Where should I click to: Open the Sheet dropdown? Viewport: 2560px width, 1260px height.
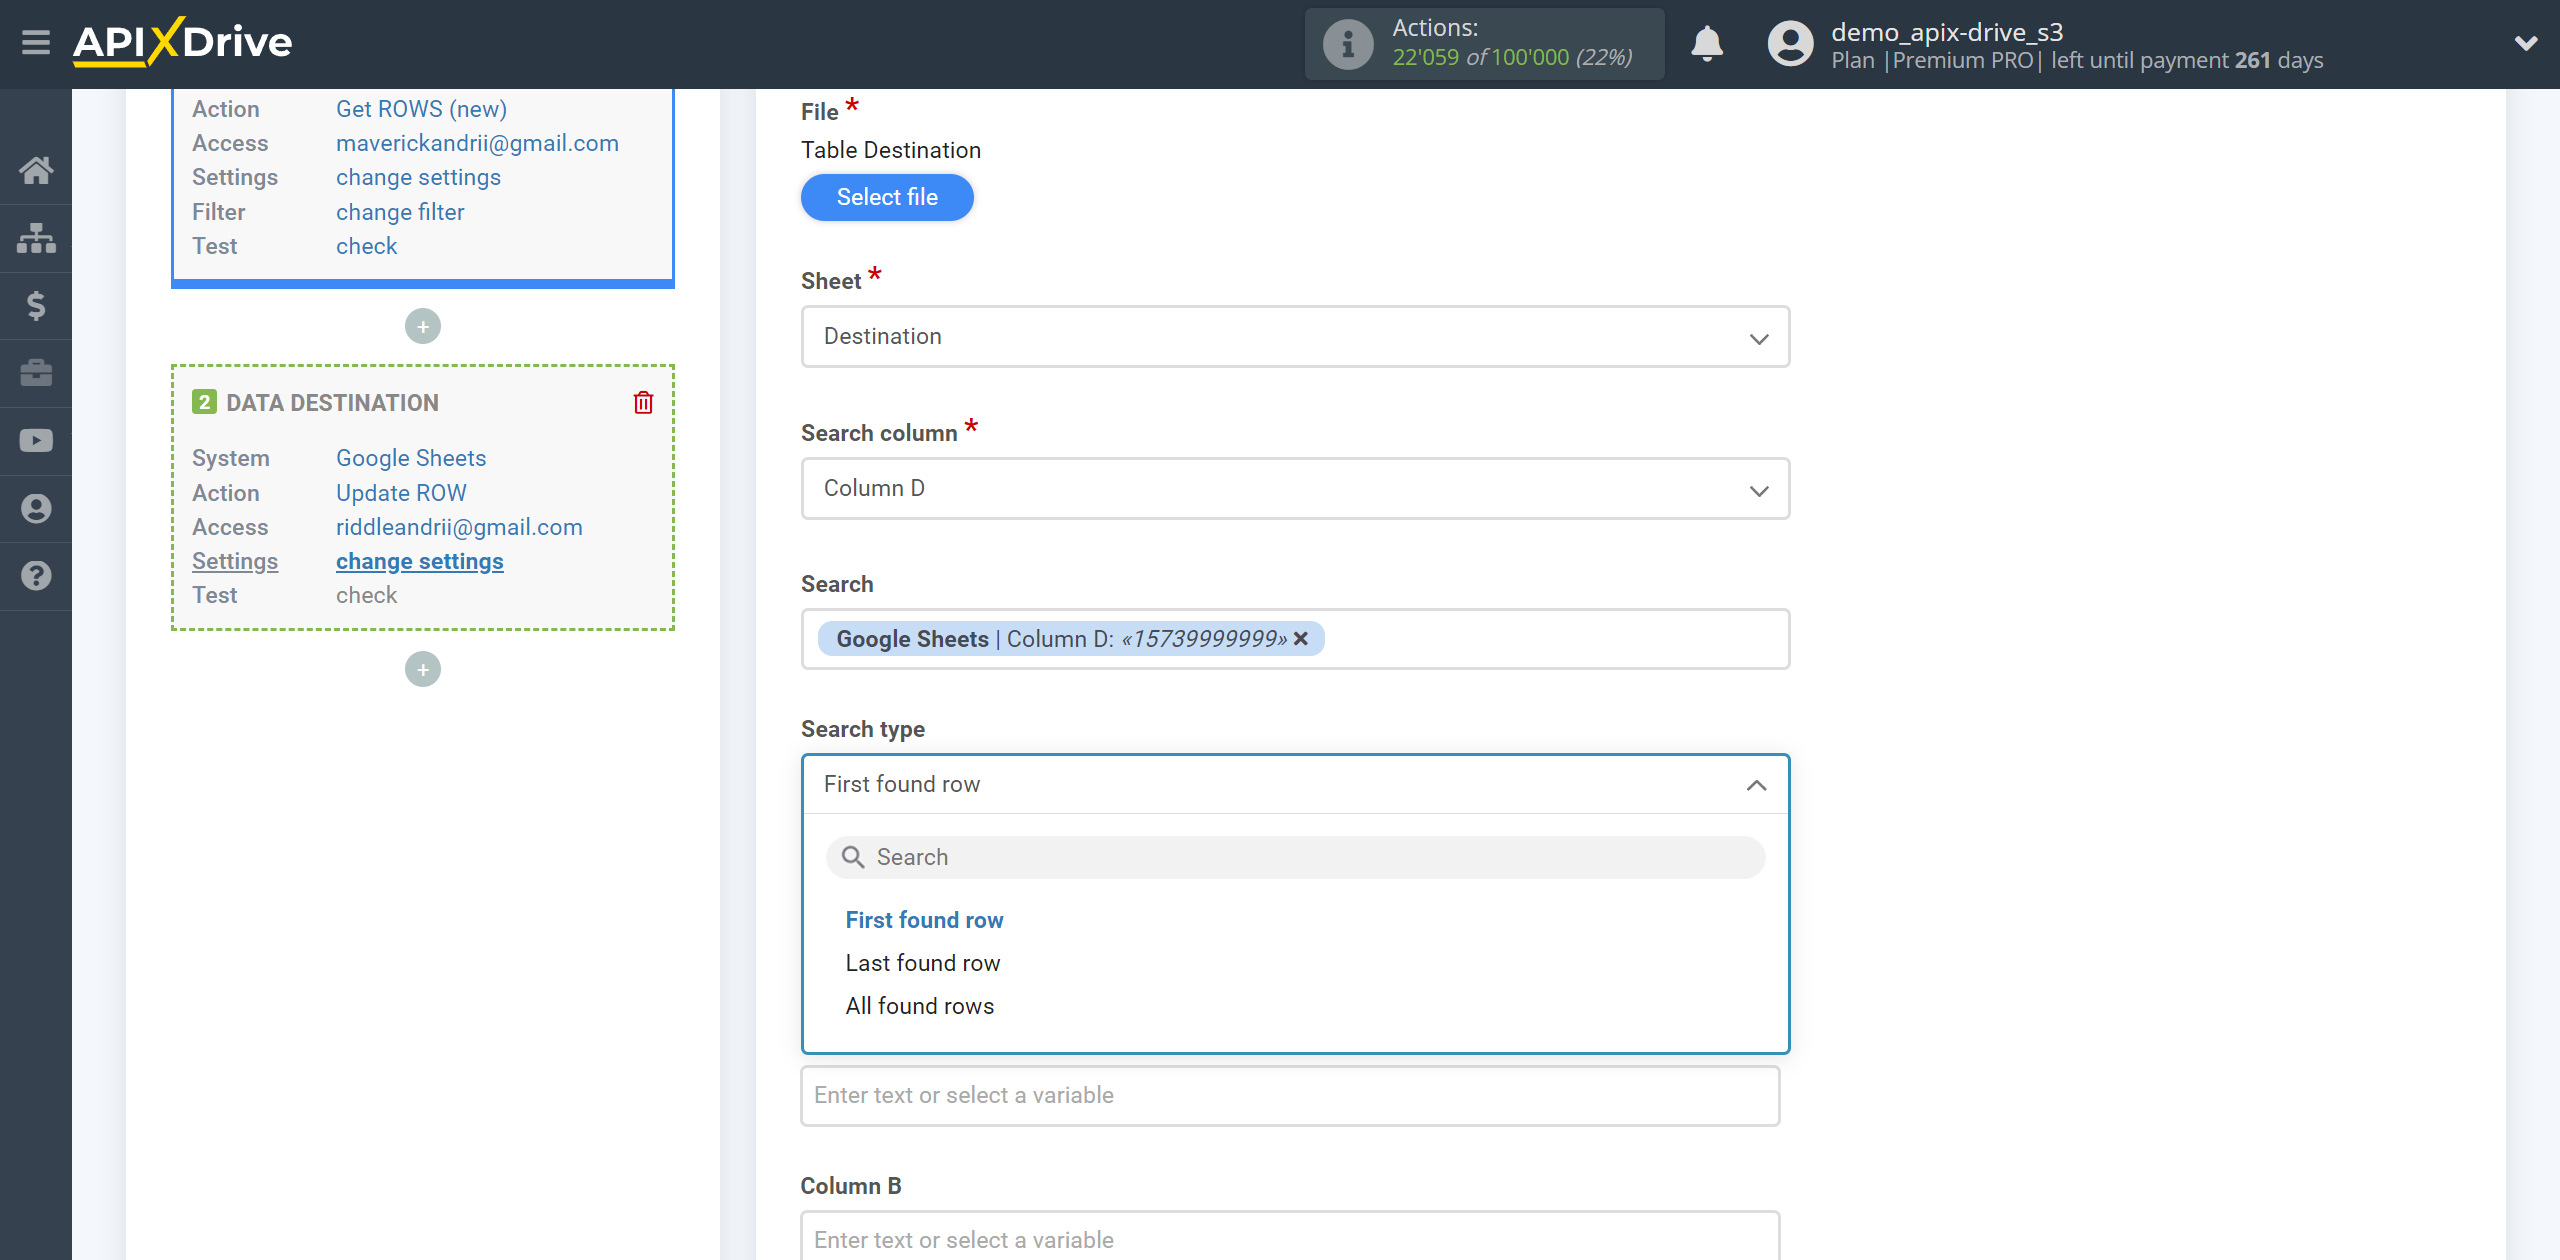(x=1295, y=337)
